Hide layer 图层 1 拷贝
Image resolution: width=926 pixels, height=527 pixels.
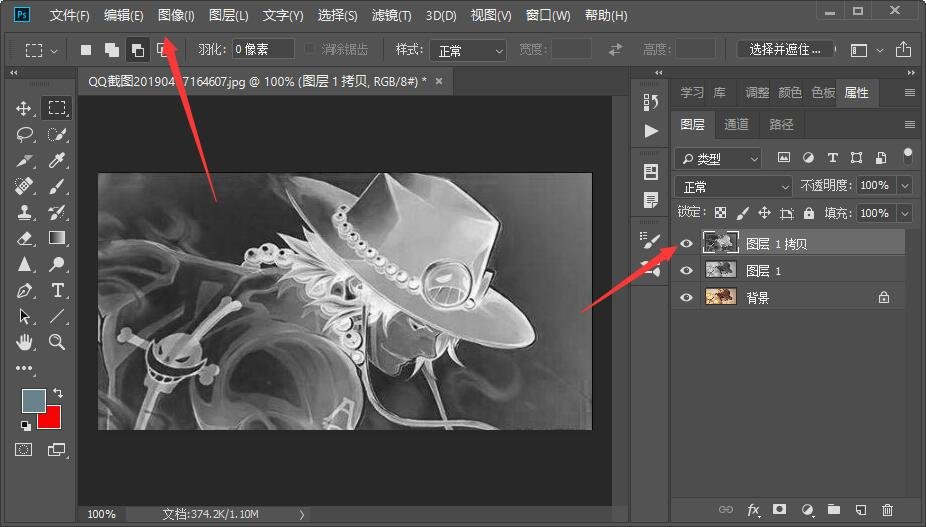tap(686, 243)
